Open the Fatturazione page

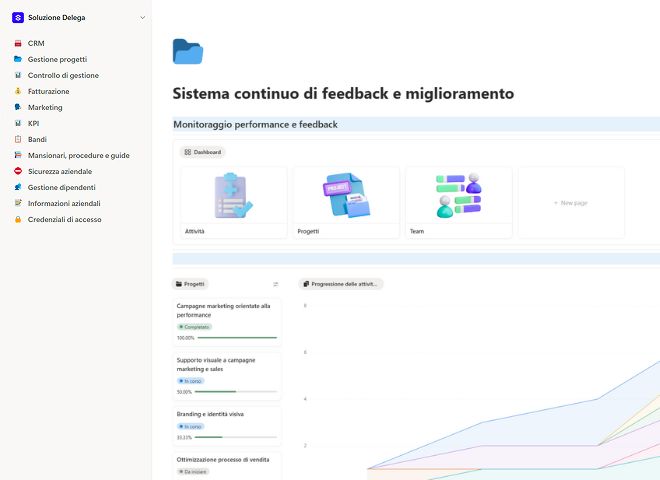48,91
